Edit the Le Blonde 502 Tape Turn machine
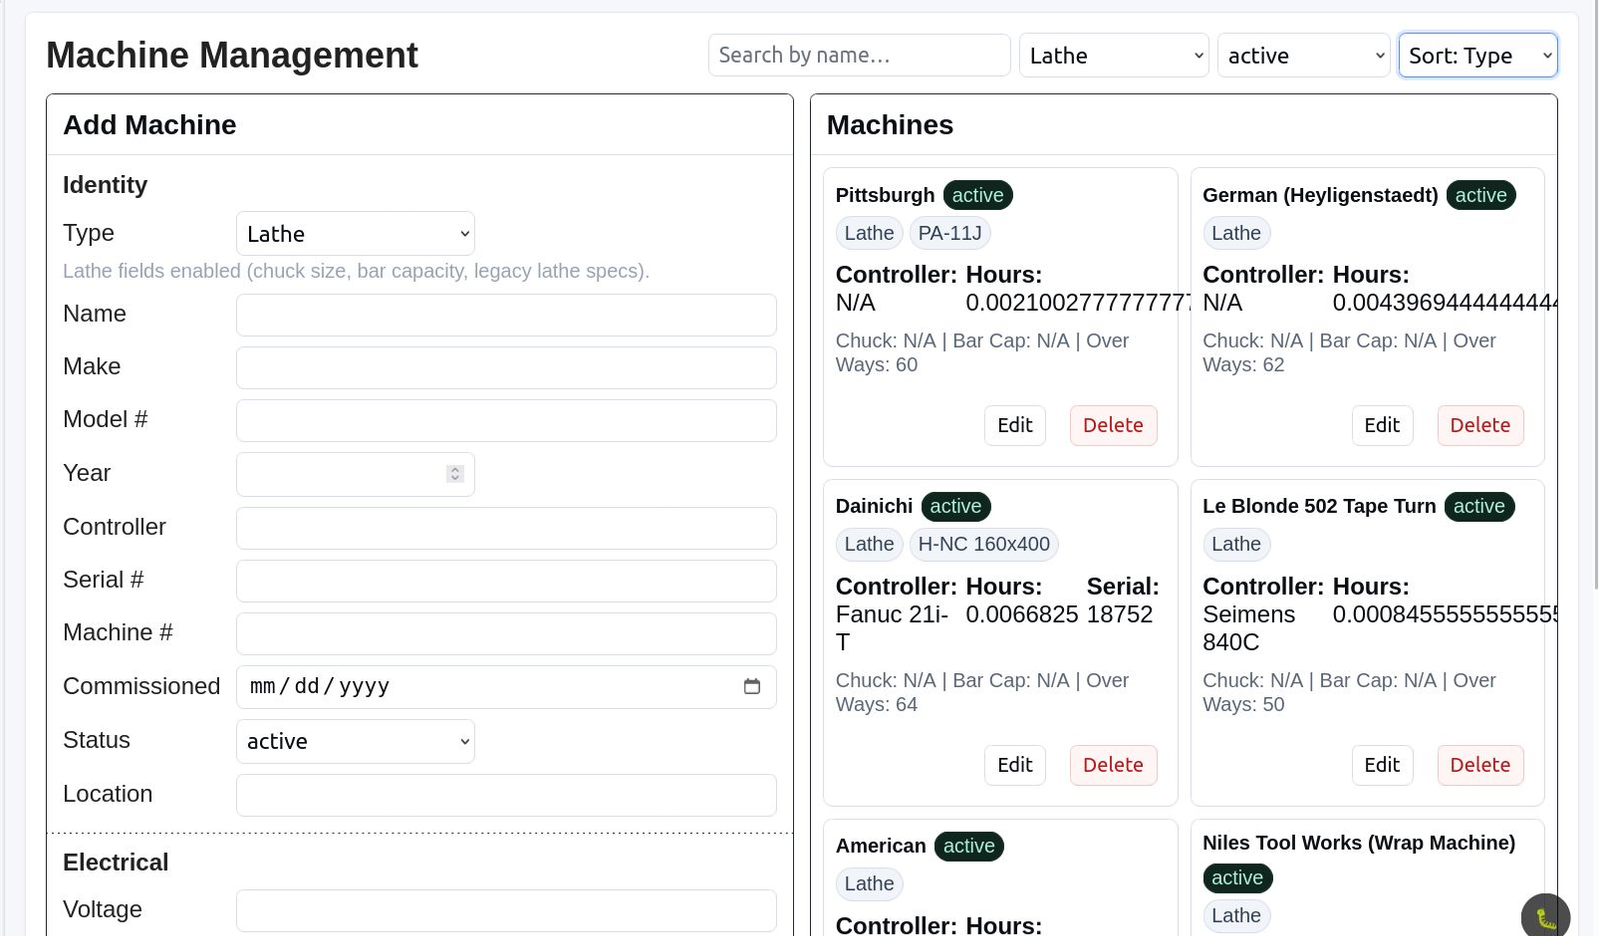This screenshot has height=936, width=1600. (1382, 764)
